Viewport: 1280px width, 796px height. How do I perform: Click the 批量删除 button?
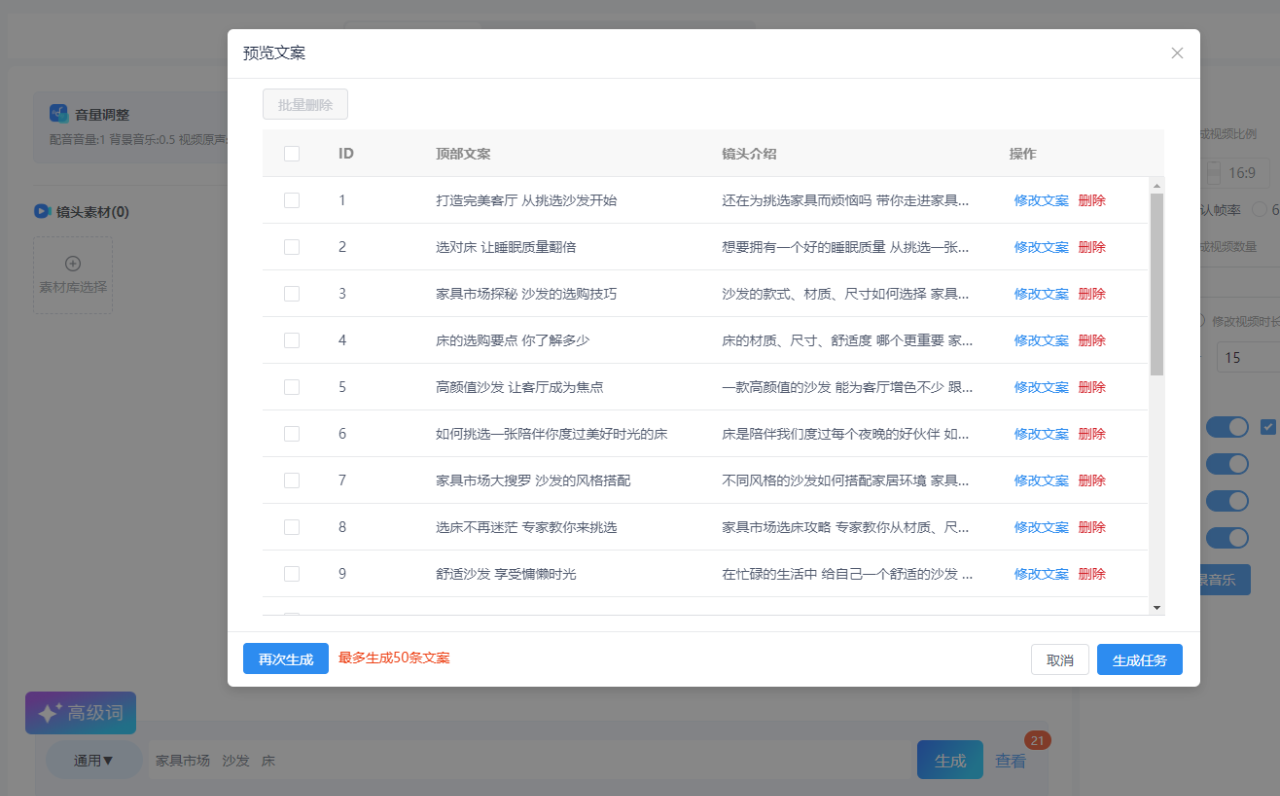pyautogui.click(x=305, y=105)
